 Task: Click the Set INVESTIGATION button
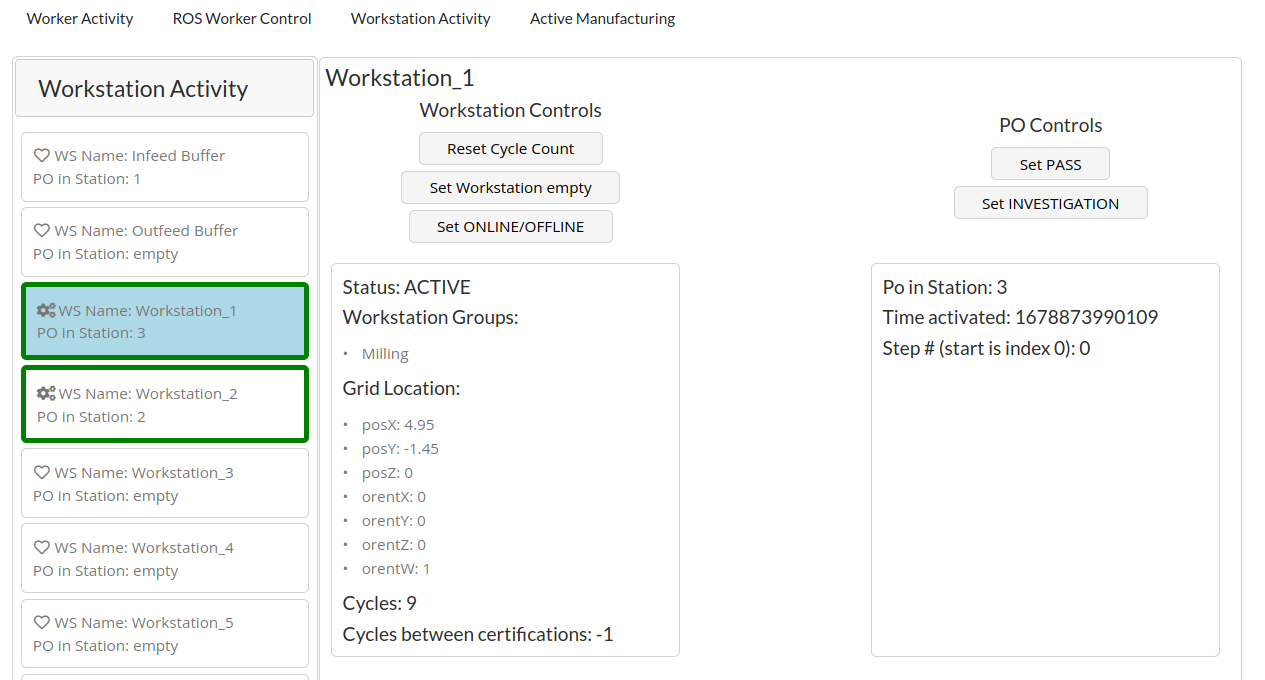1050,203
